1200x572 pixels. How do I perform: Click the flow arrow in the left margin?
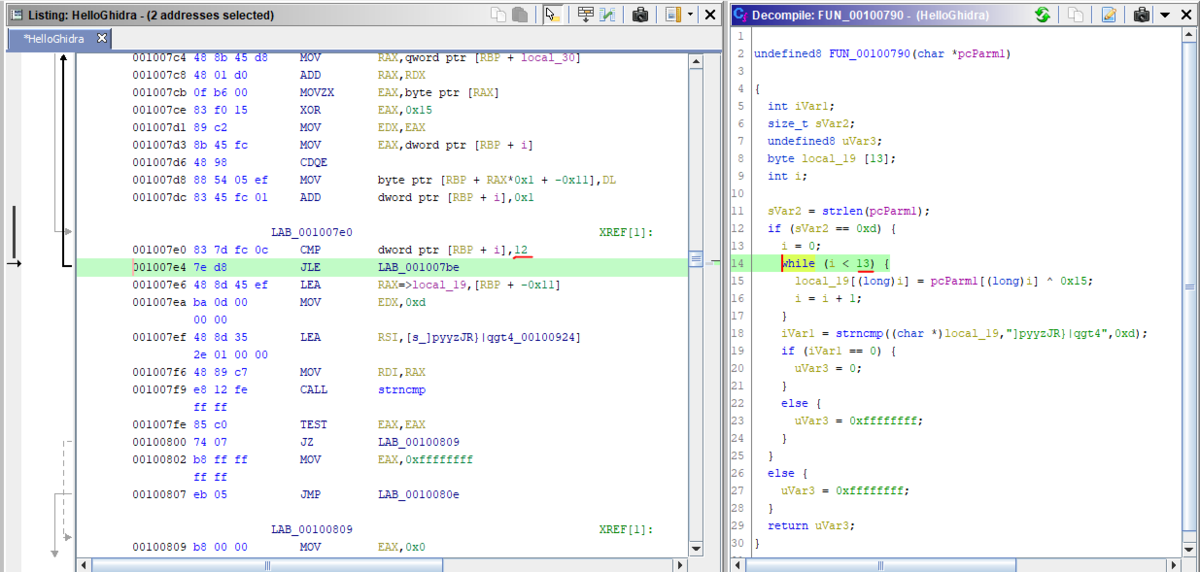pyautogui.click(x=14, y=263)
